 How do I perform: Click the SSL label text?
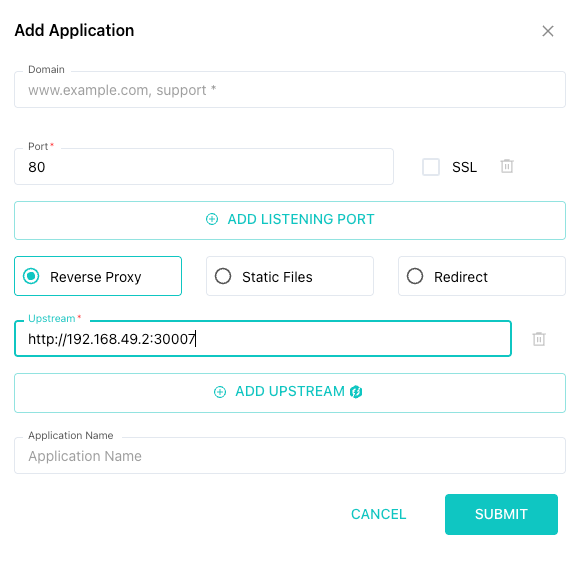(x=464, y=167)
